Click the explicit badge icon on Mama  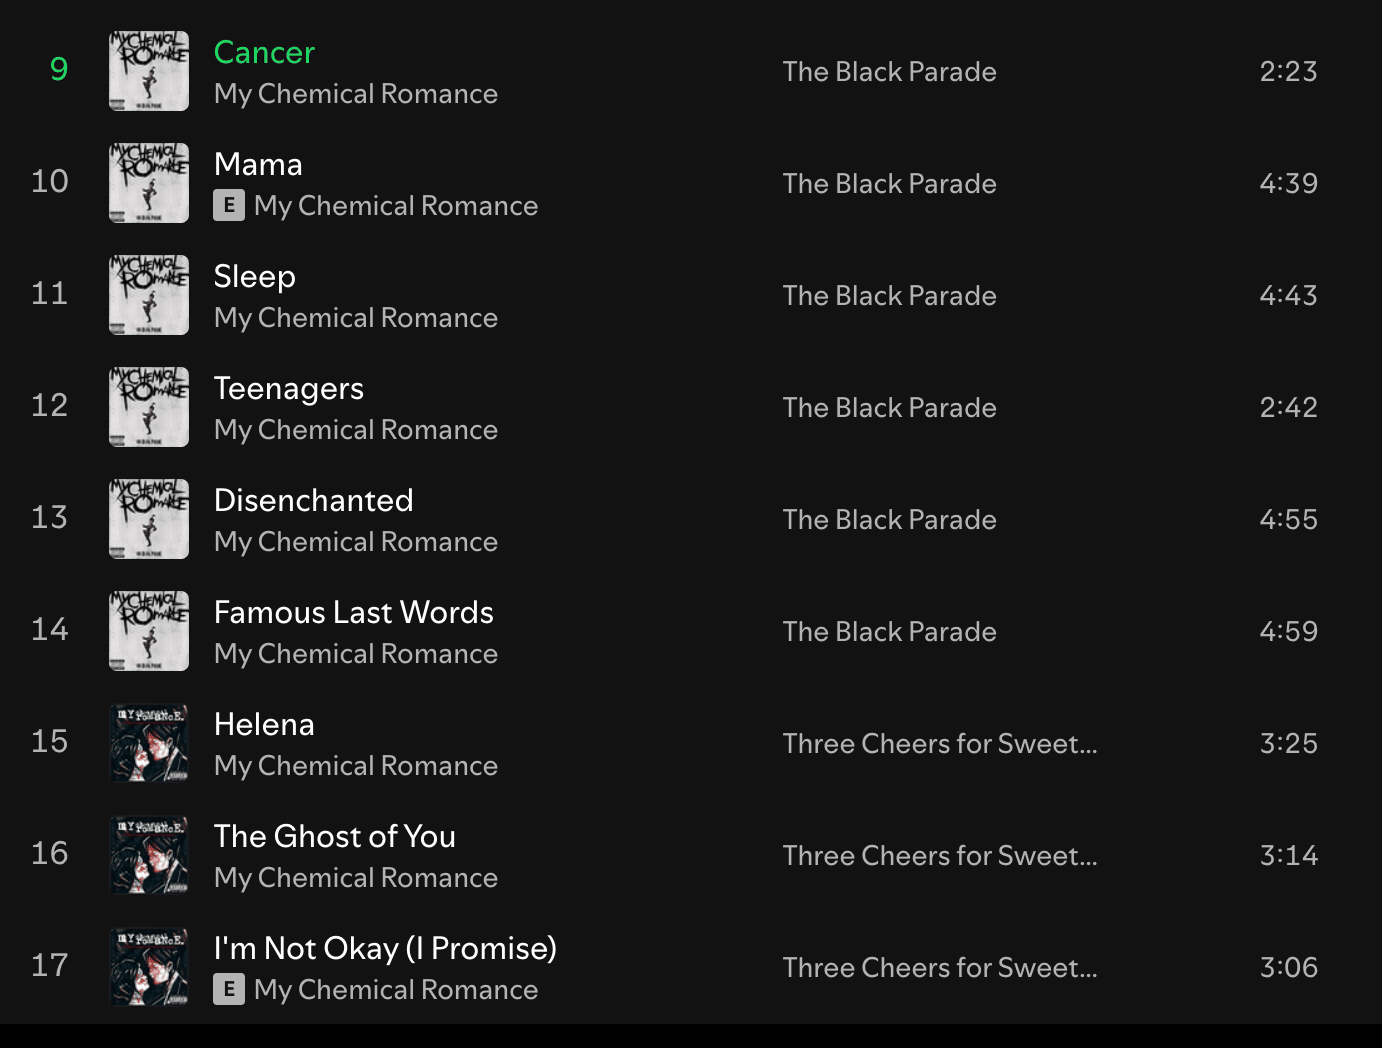pos(229,206)
